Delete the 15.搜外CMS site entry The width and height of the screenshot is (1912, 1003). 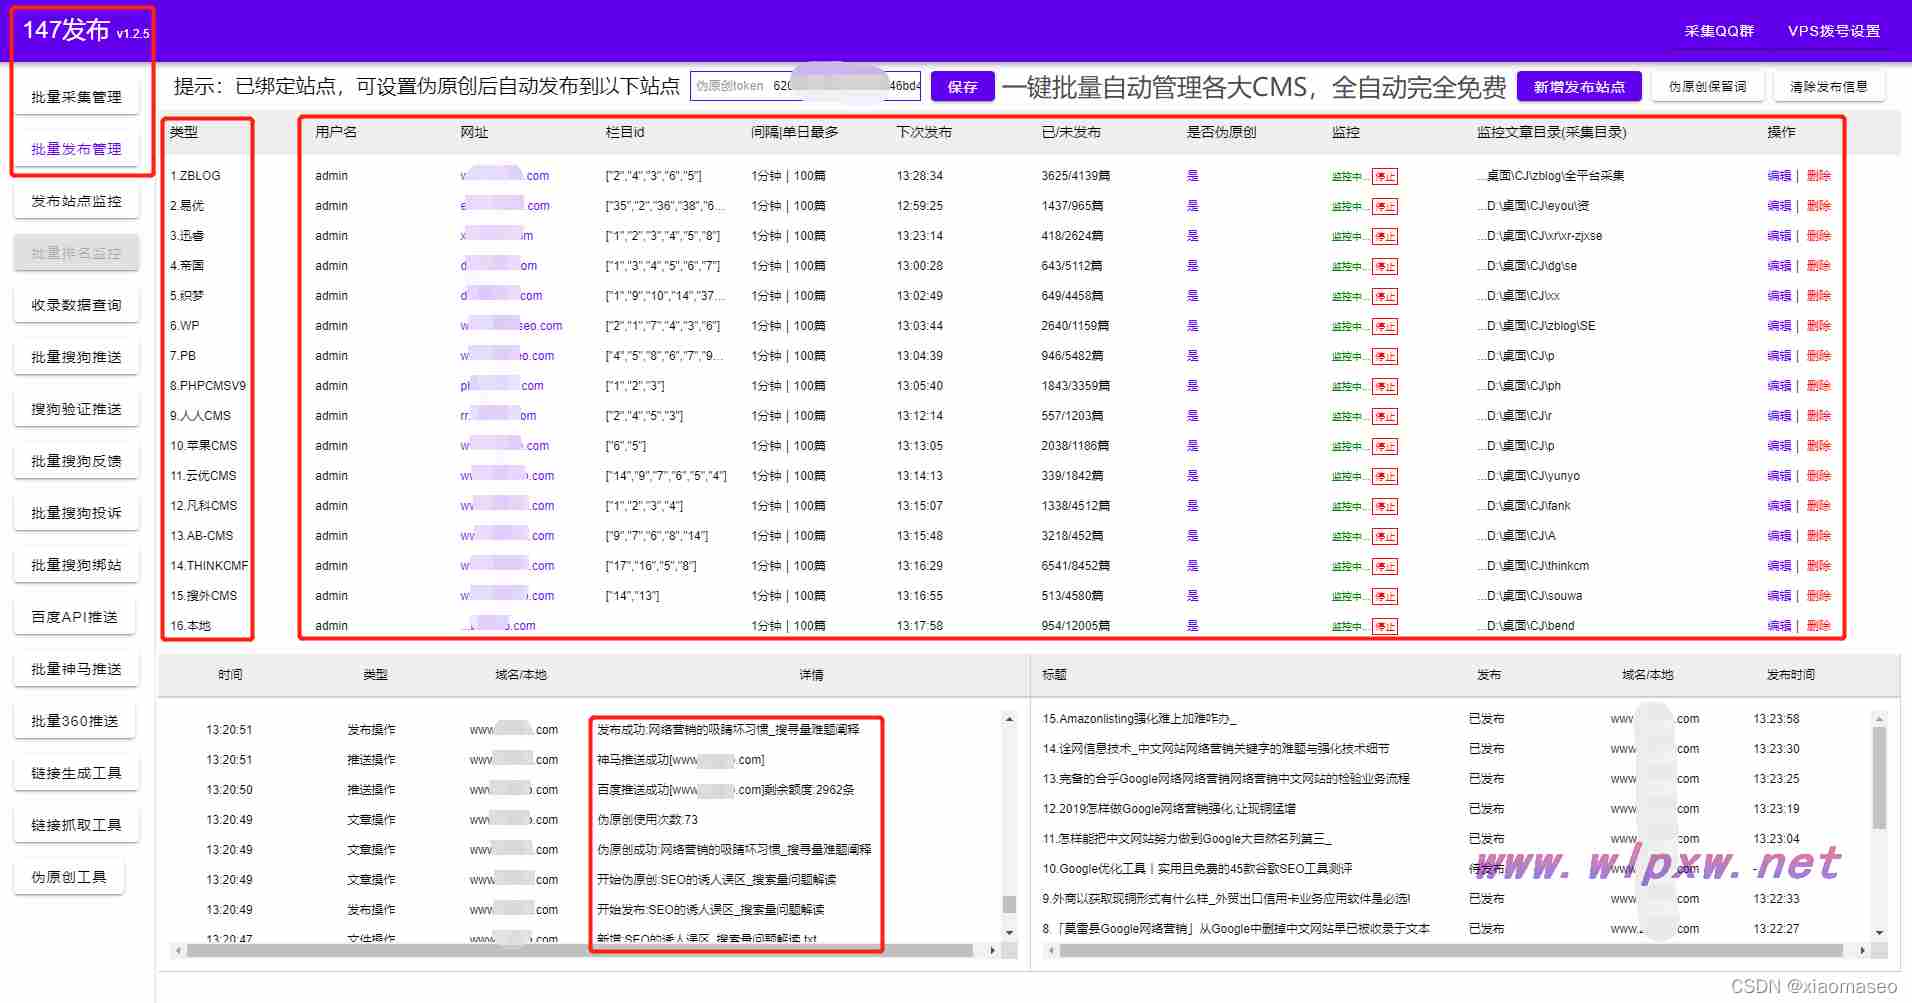(x=1819, y=596)
